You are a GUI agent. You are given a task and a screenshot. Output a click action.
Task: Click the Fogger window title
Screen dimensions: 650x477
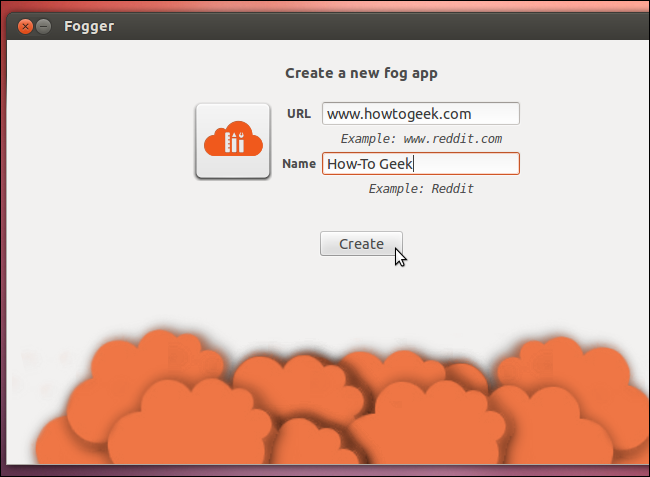click(89, 27)
